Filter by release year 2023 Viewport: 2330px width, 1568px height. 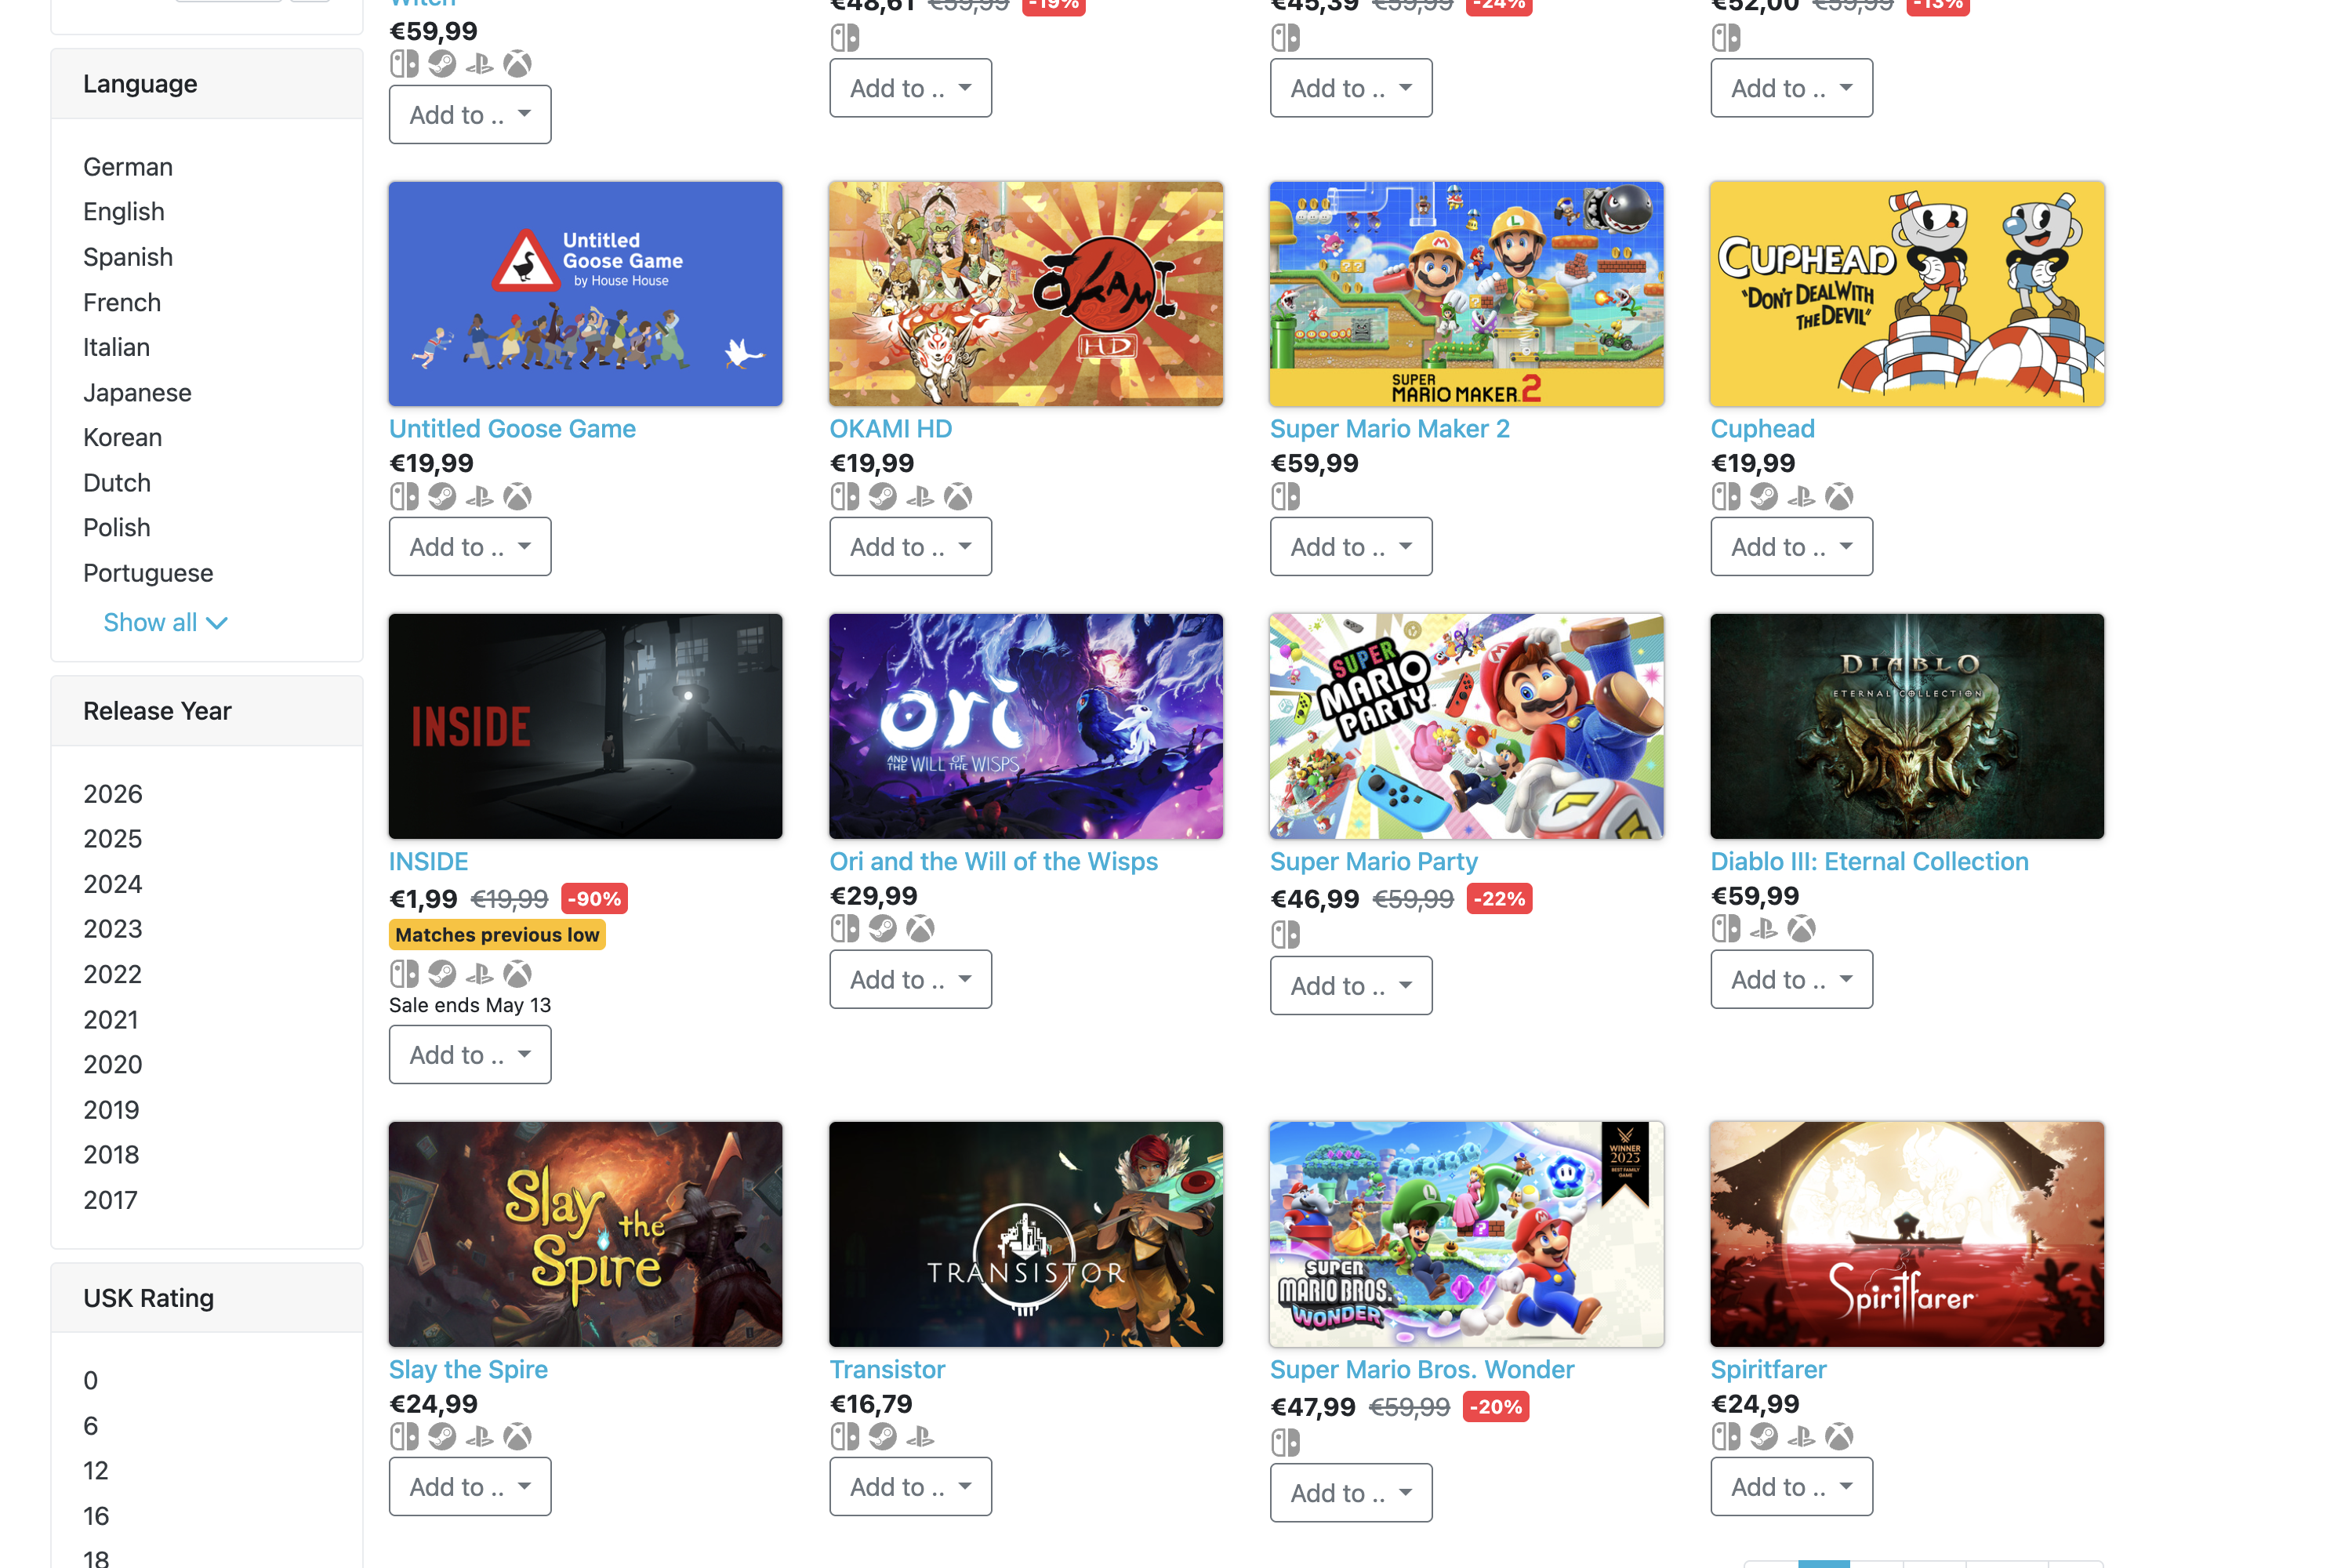coord(113,929)
